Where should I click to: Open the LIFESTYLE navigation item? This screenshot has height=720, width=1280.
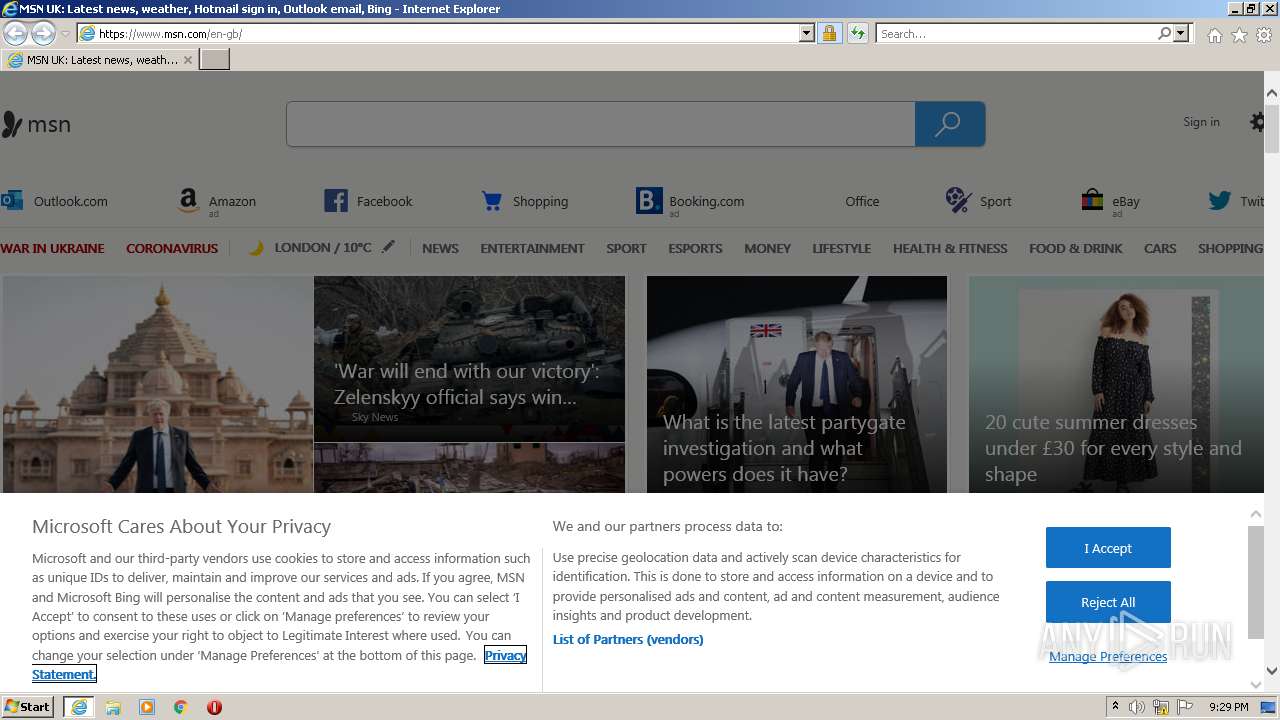(x=841, y=248)
